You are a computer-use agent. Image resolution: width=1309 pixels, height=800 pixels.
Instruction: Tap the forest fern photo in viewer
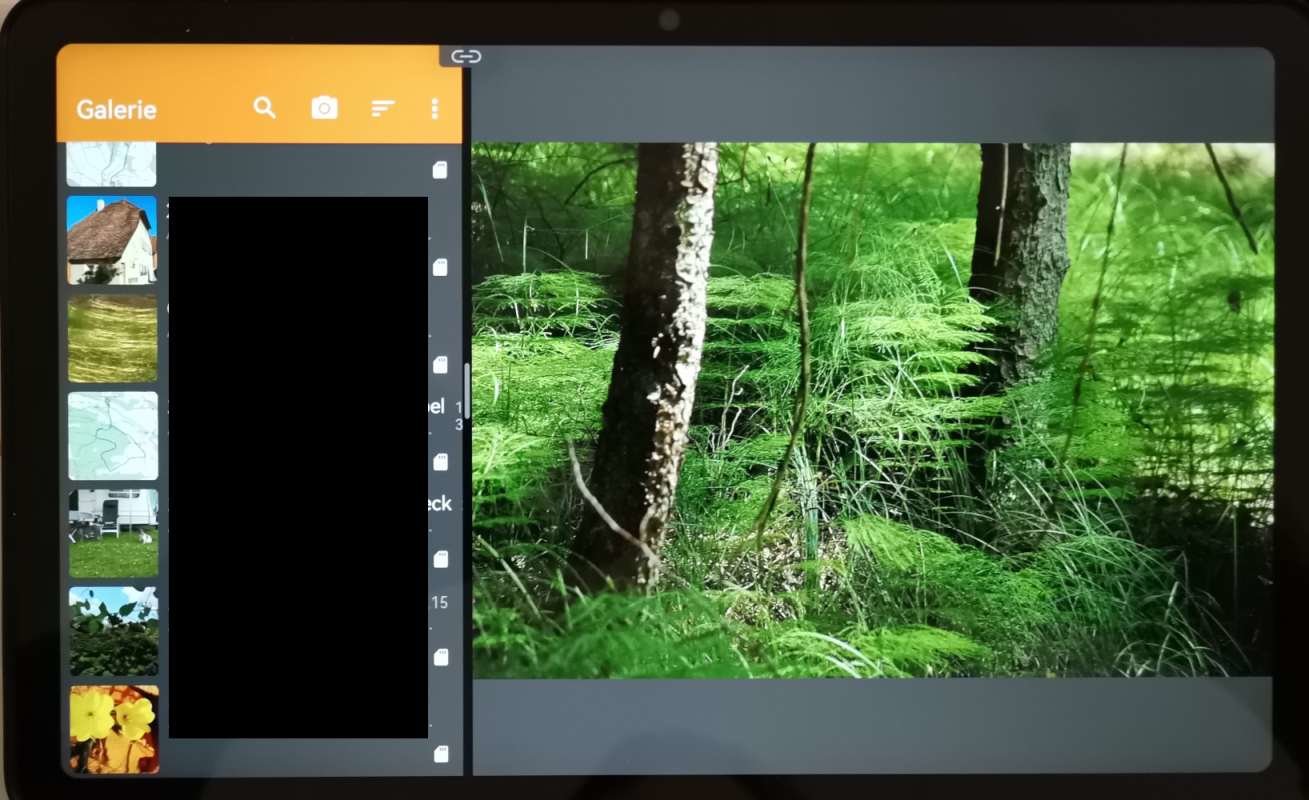pyautogui.click(x=872, y=410)
